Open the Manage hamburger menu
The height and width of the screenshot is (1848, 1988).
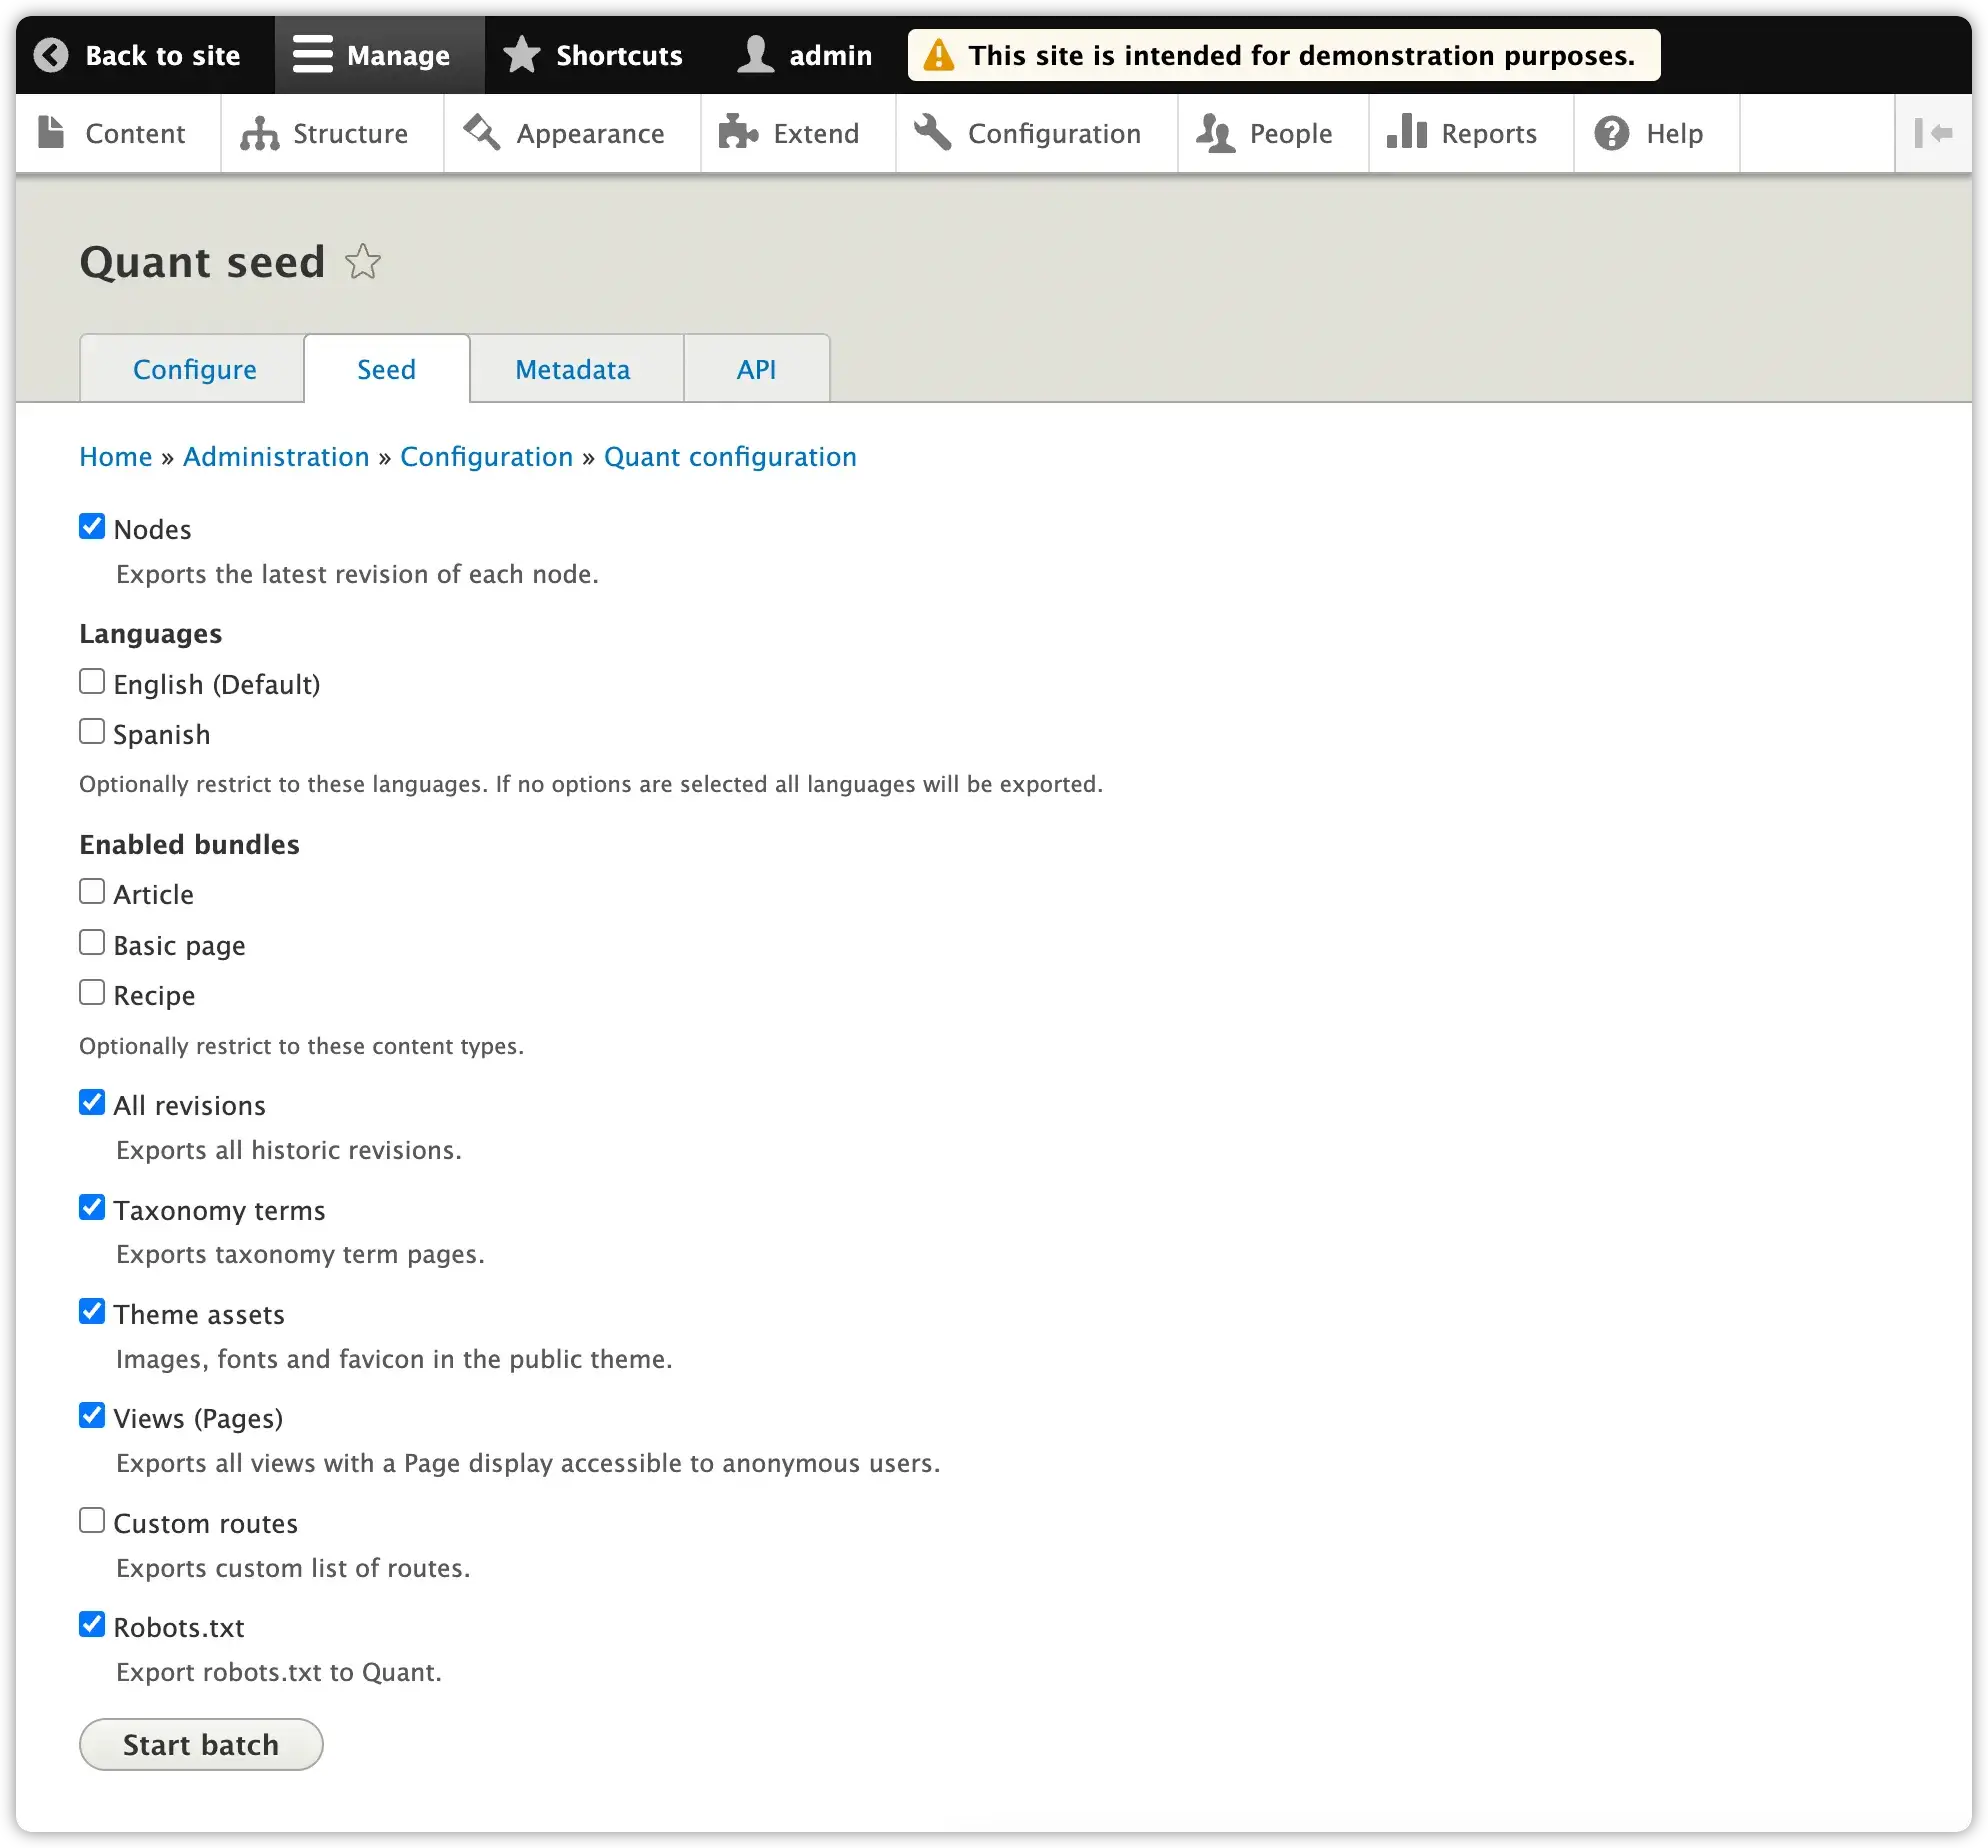312,55
